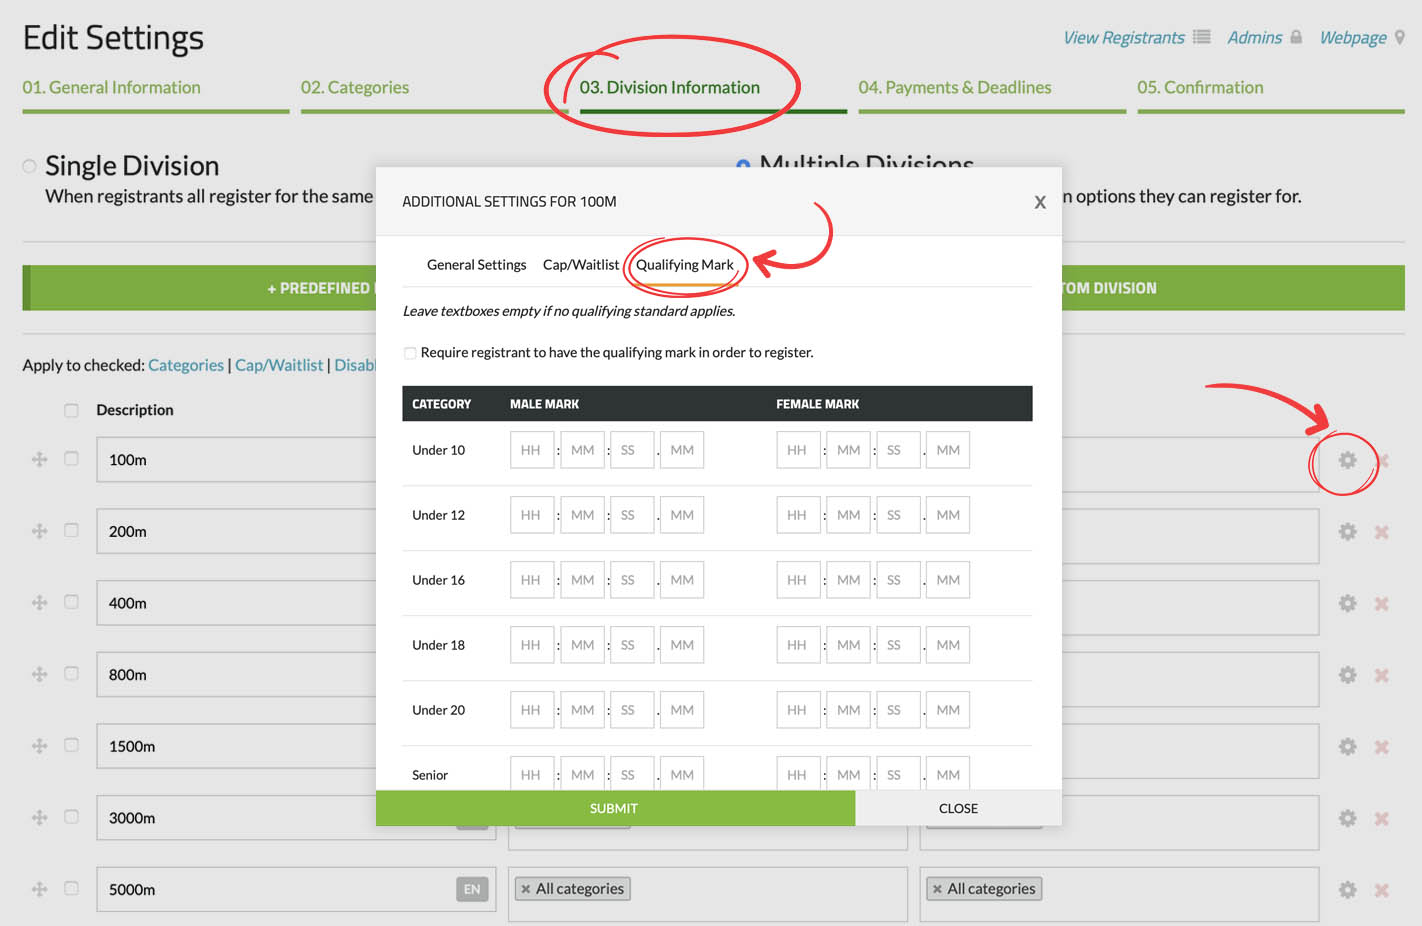The width and height of the screenshot is (1422, 926).
Task: Remove the All categories tag on 5000m
Action: click(526, 889)
